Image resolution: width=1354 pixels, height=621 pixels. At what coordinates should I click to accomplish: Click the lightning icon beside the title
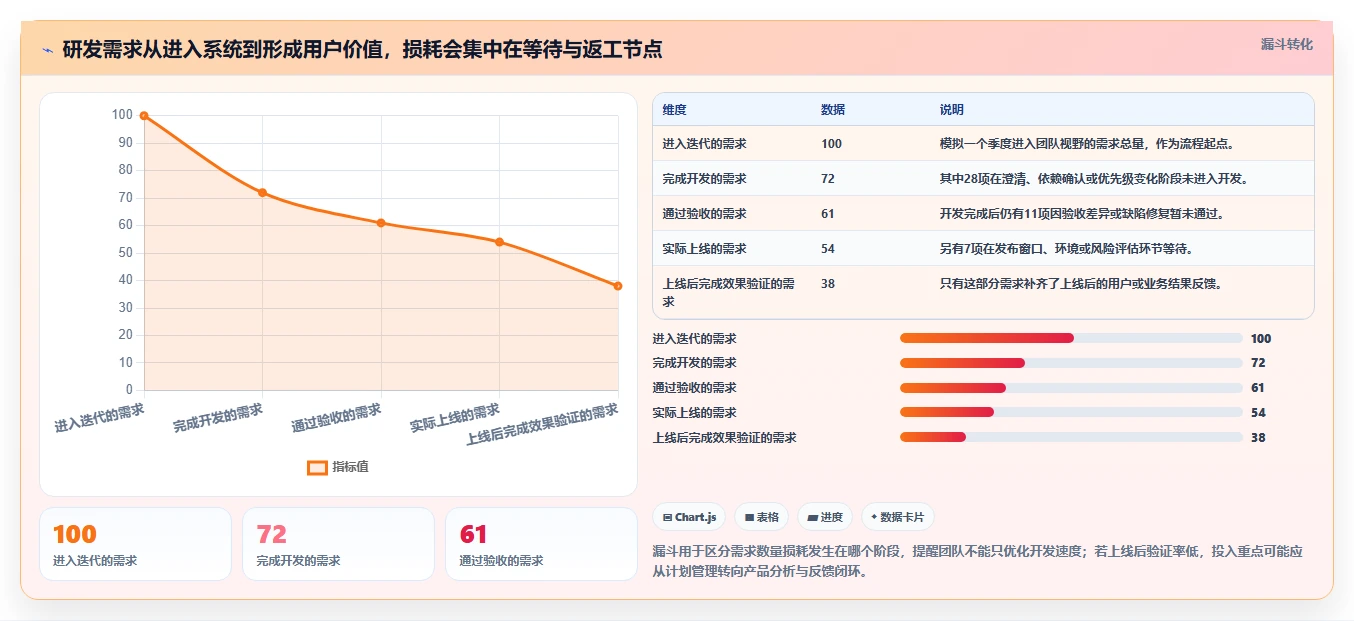click(x=48, y=51)
